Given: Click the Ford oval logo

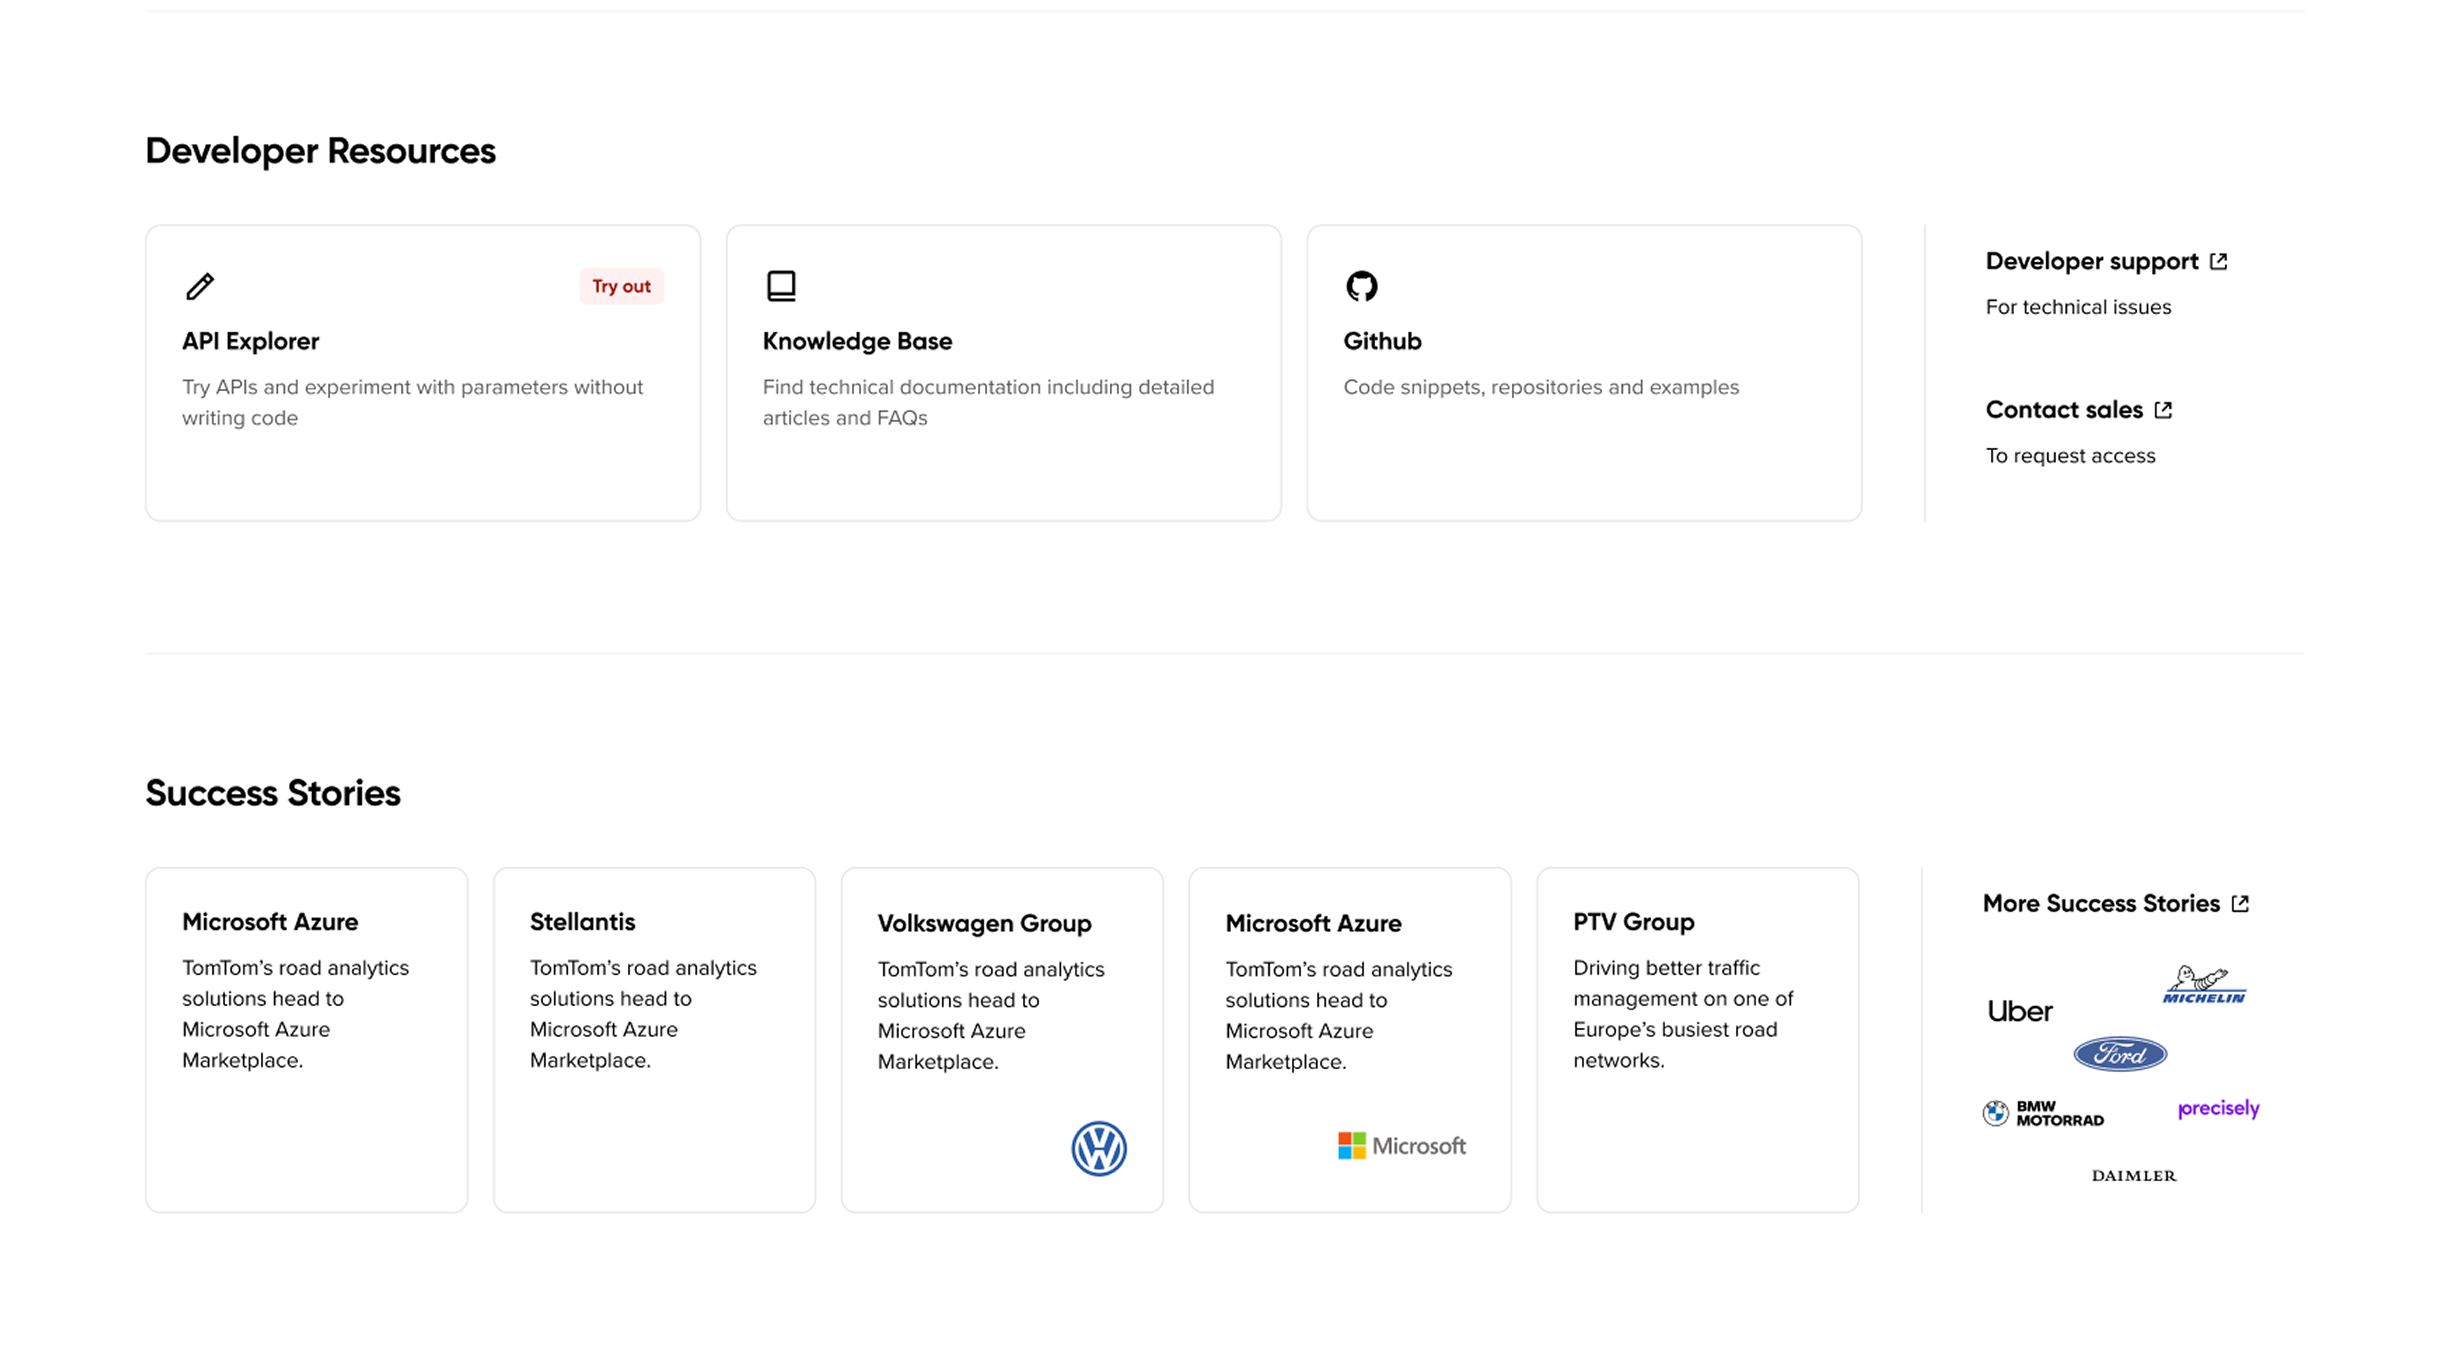Looking at the screenshot, I should pos(2120,1053).
